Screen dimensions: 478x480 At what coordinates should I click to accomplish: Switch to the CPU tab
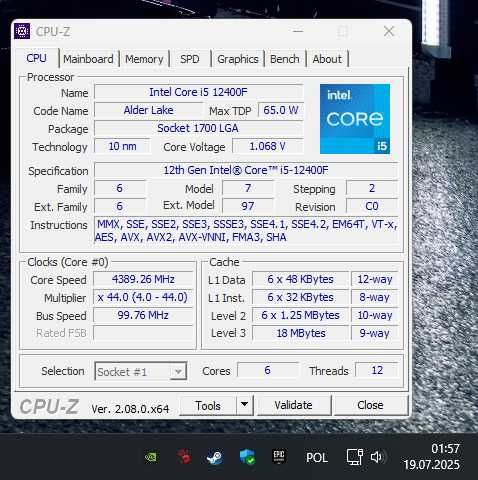[x=37, y=58]
